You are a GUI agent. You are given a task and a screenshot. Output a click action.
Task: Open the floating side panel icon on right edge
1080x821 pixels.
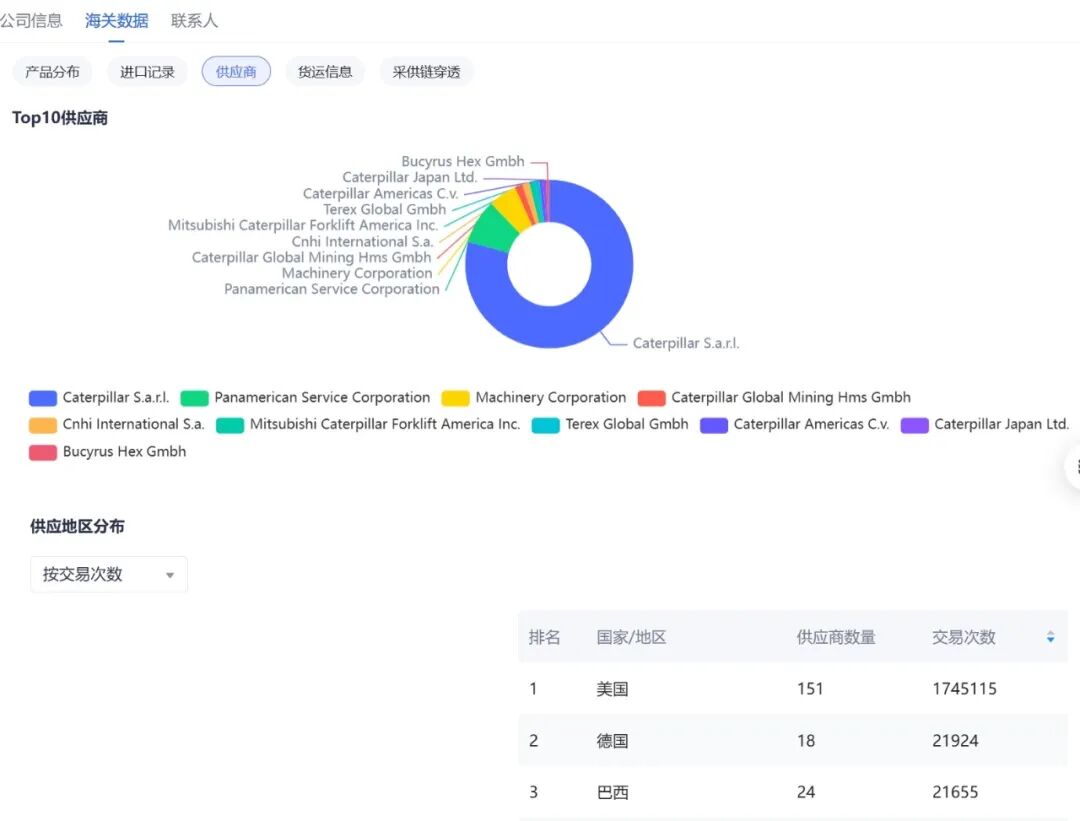click(1072, 466)
